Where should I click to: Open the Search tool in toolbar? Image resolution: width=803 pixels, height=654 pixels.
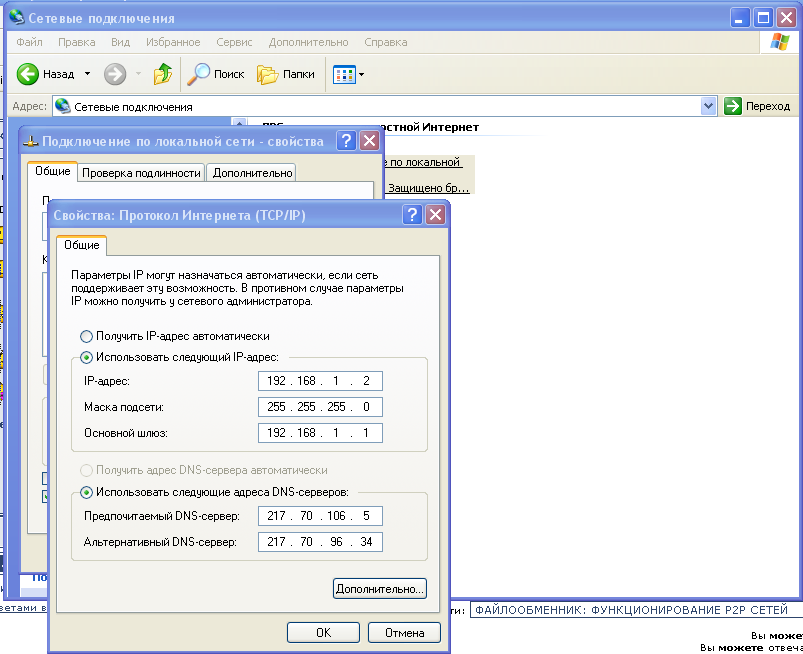[x=217, y=74]
